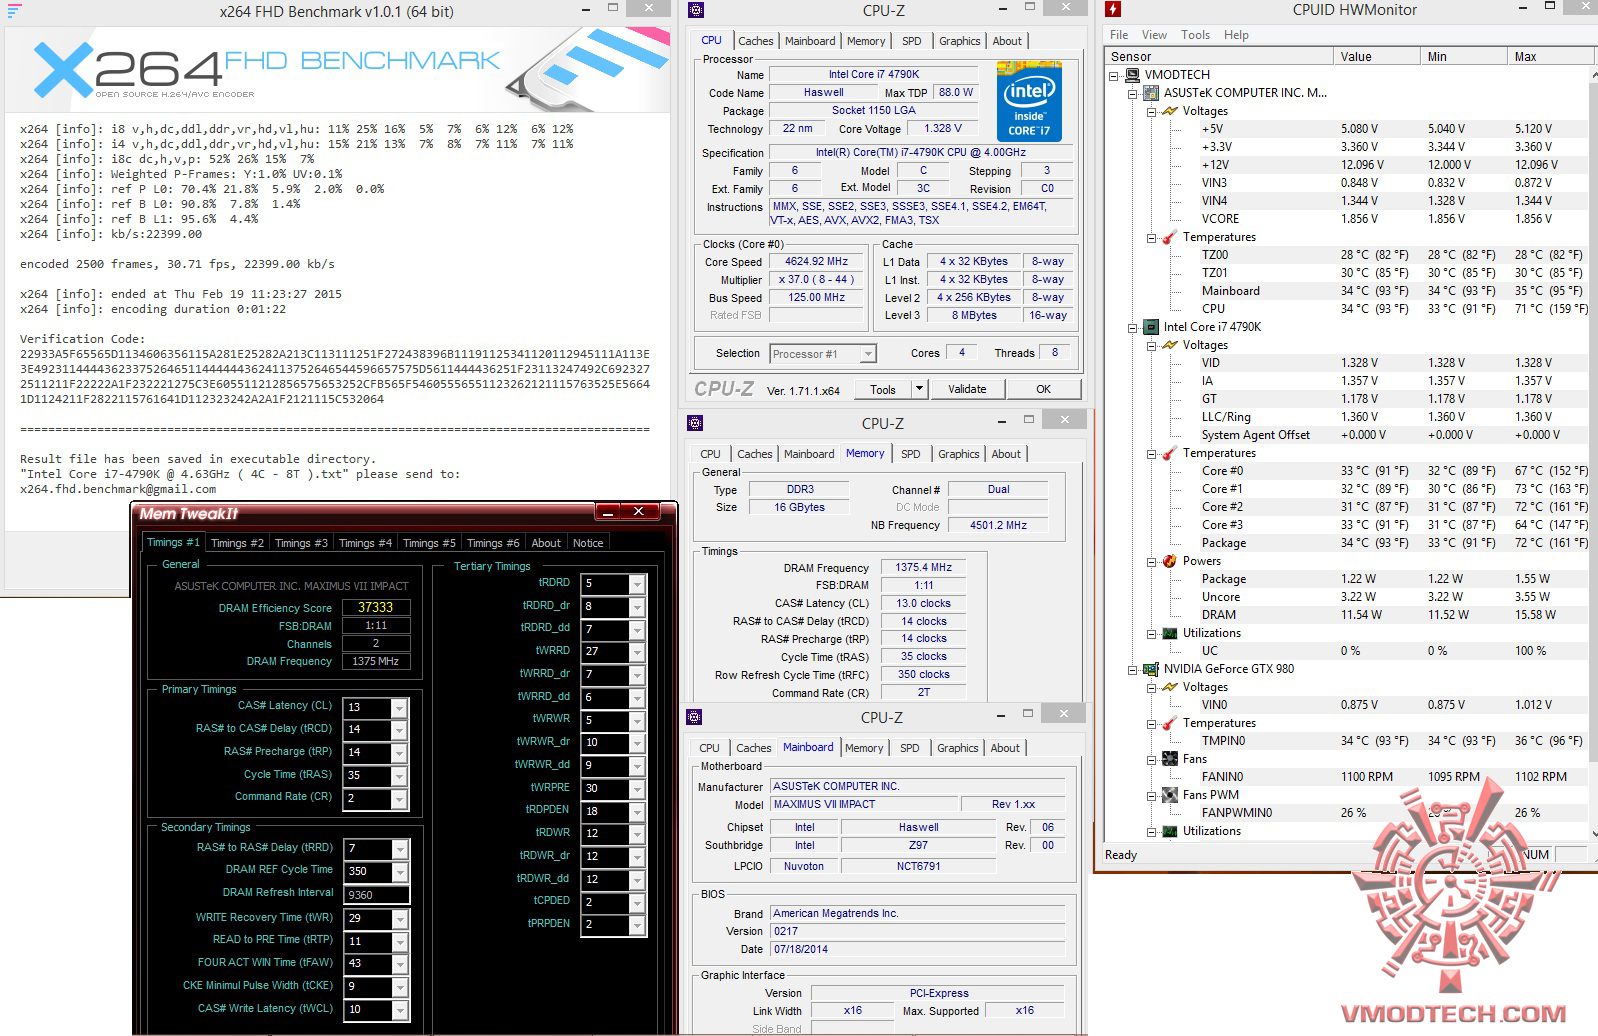This screenshot has width=1598, height=1036.
Task: Collapse the NVIDIA GeForce GTX 980 node
Action: click(x=1133, y=669)
